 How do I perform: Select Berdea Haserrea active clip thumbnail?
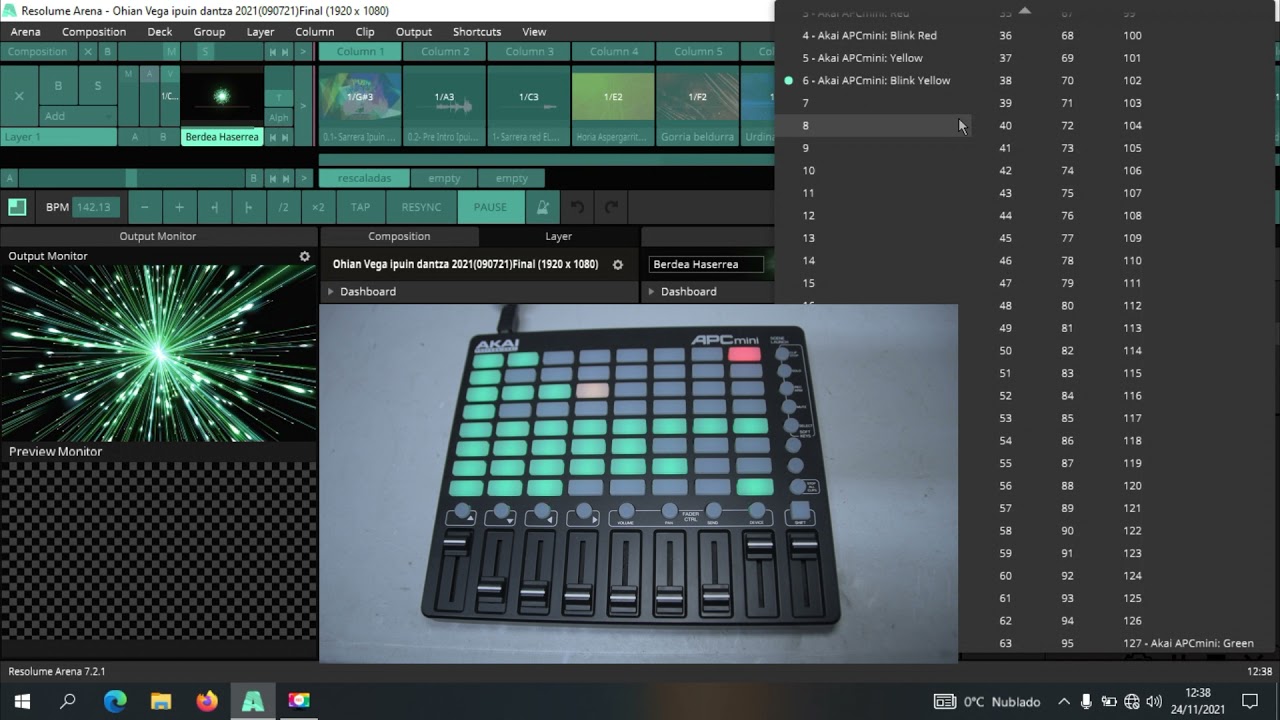click(221, 97)
